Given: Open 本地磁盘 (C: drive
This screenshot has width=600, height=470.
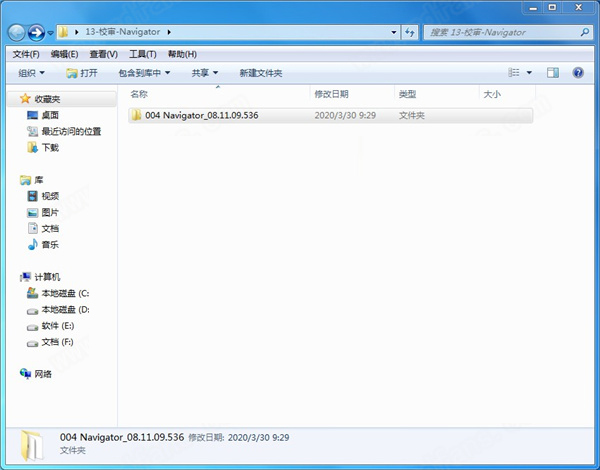Looking at the screenshot, I should (x=65, y=293).
